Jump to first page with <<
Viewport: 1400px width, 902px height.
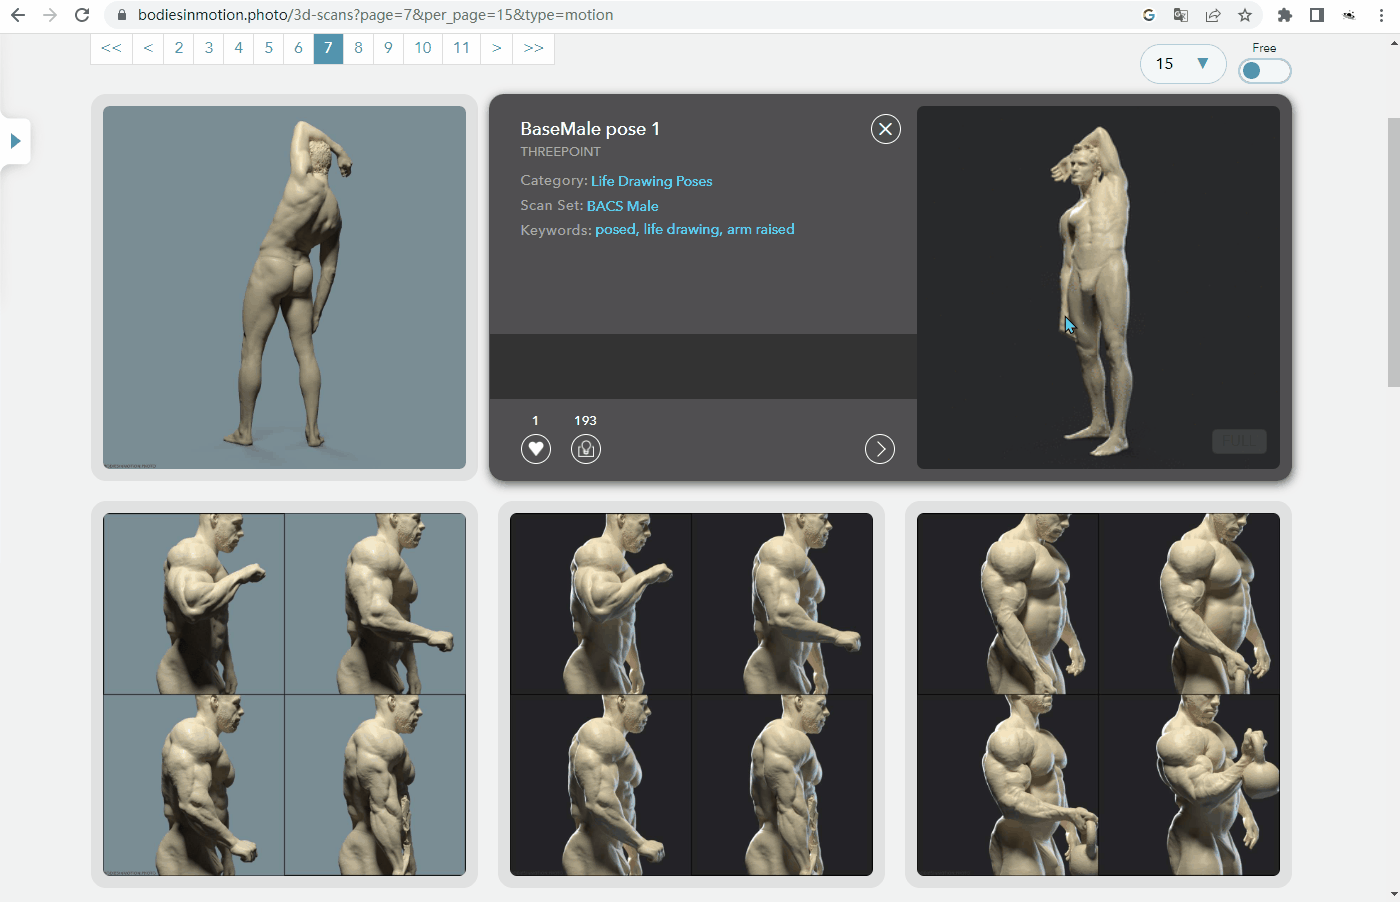[112, 48]
